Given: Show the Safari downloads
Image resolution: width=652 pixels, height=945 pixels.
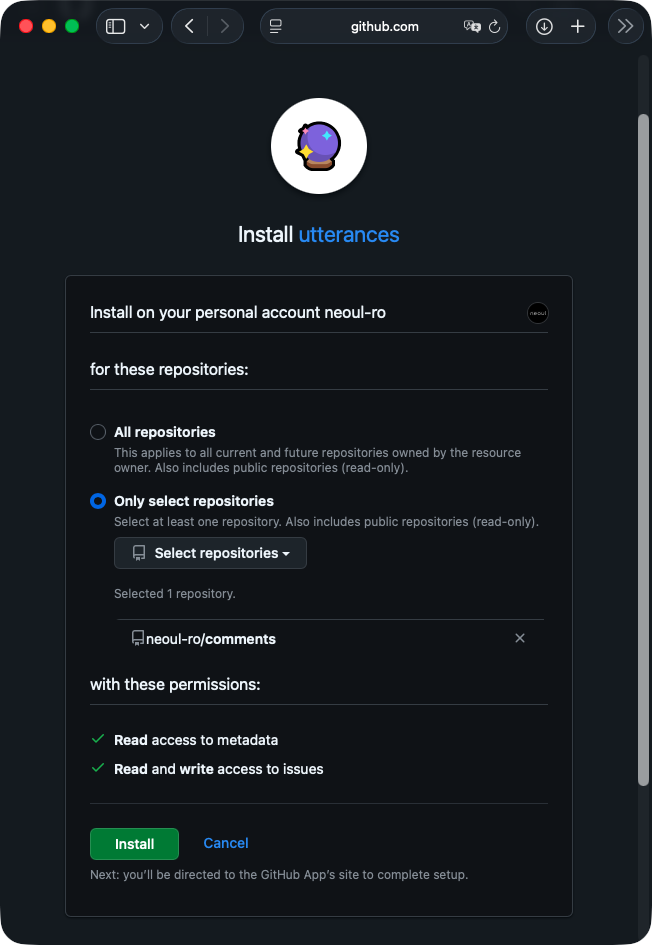Looking at the screenshot, I should click(x=544, y=27).
